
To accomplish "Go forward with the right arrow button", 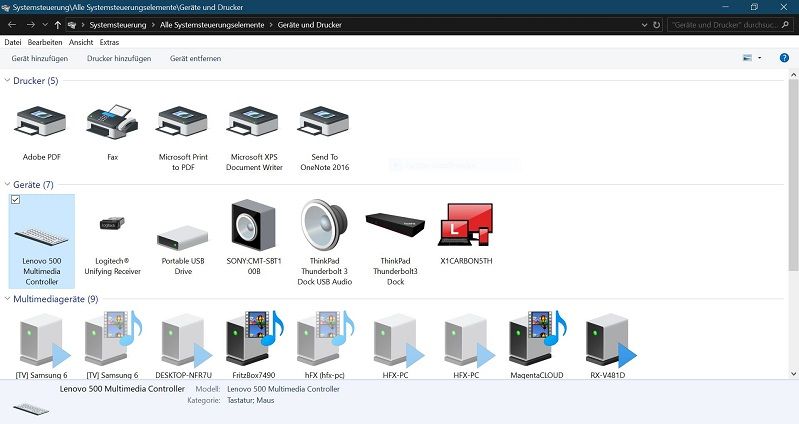I will point(31,24).
